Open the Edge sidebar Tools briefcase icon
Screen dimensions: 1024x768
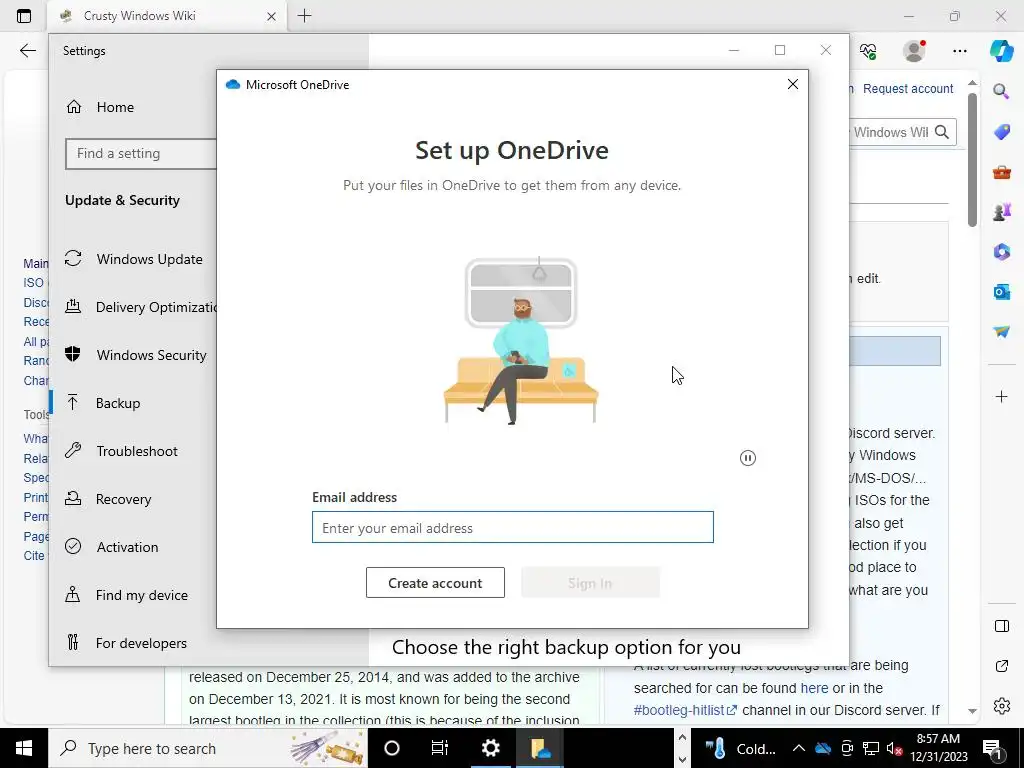pos(1001,172)
